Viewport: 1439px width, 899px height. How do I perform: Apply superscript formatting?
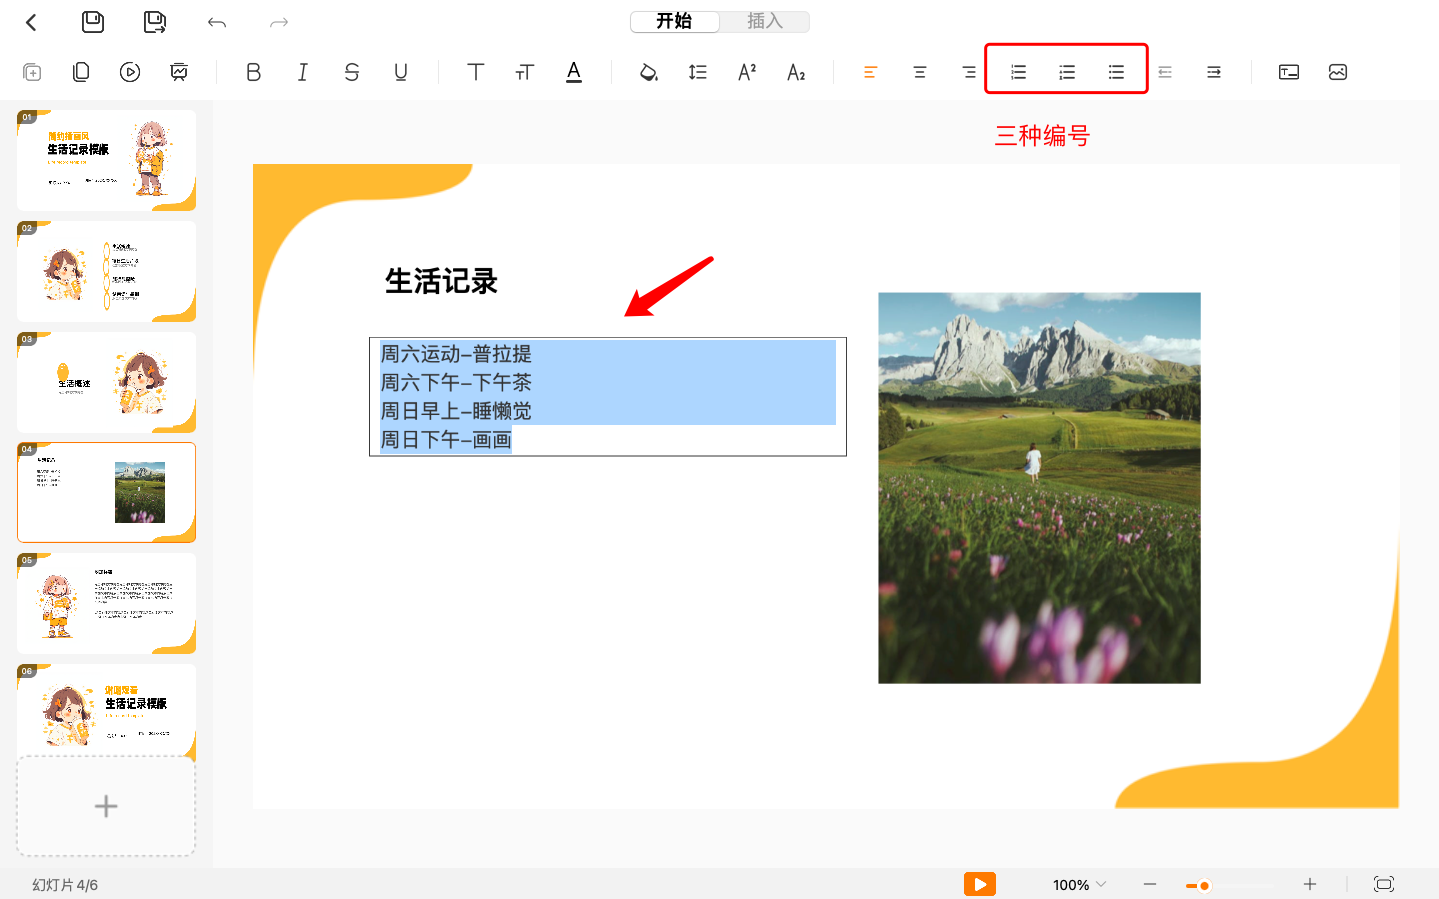(746, 71)
